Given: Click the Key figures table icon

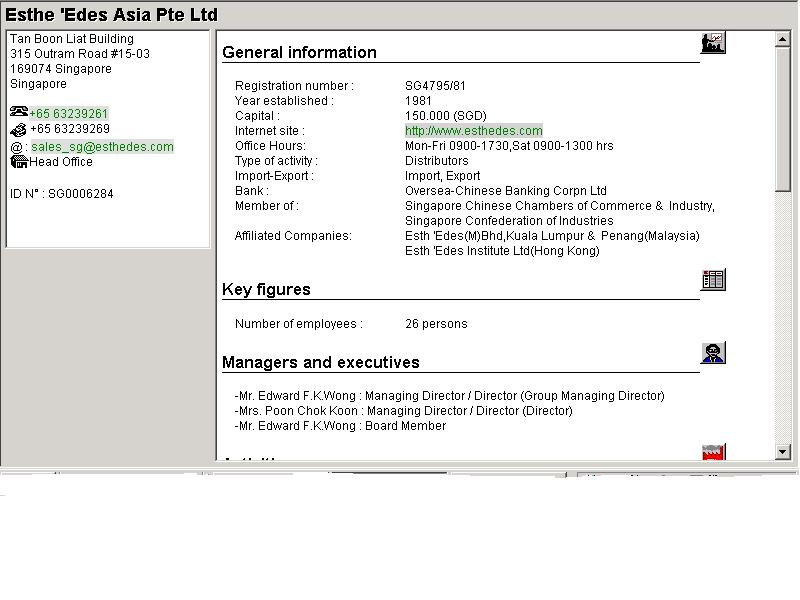Looking at the screenshot, I should coord(713,280).
